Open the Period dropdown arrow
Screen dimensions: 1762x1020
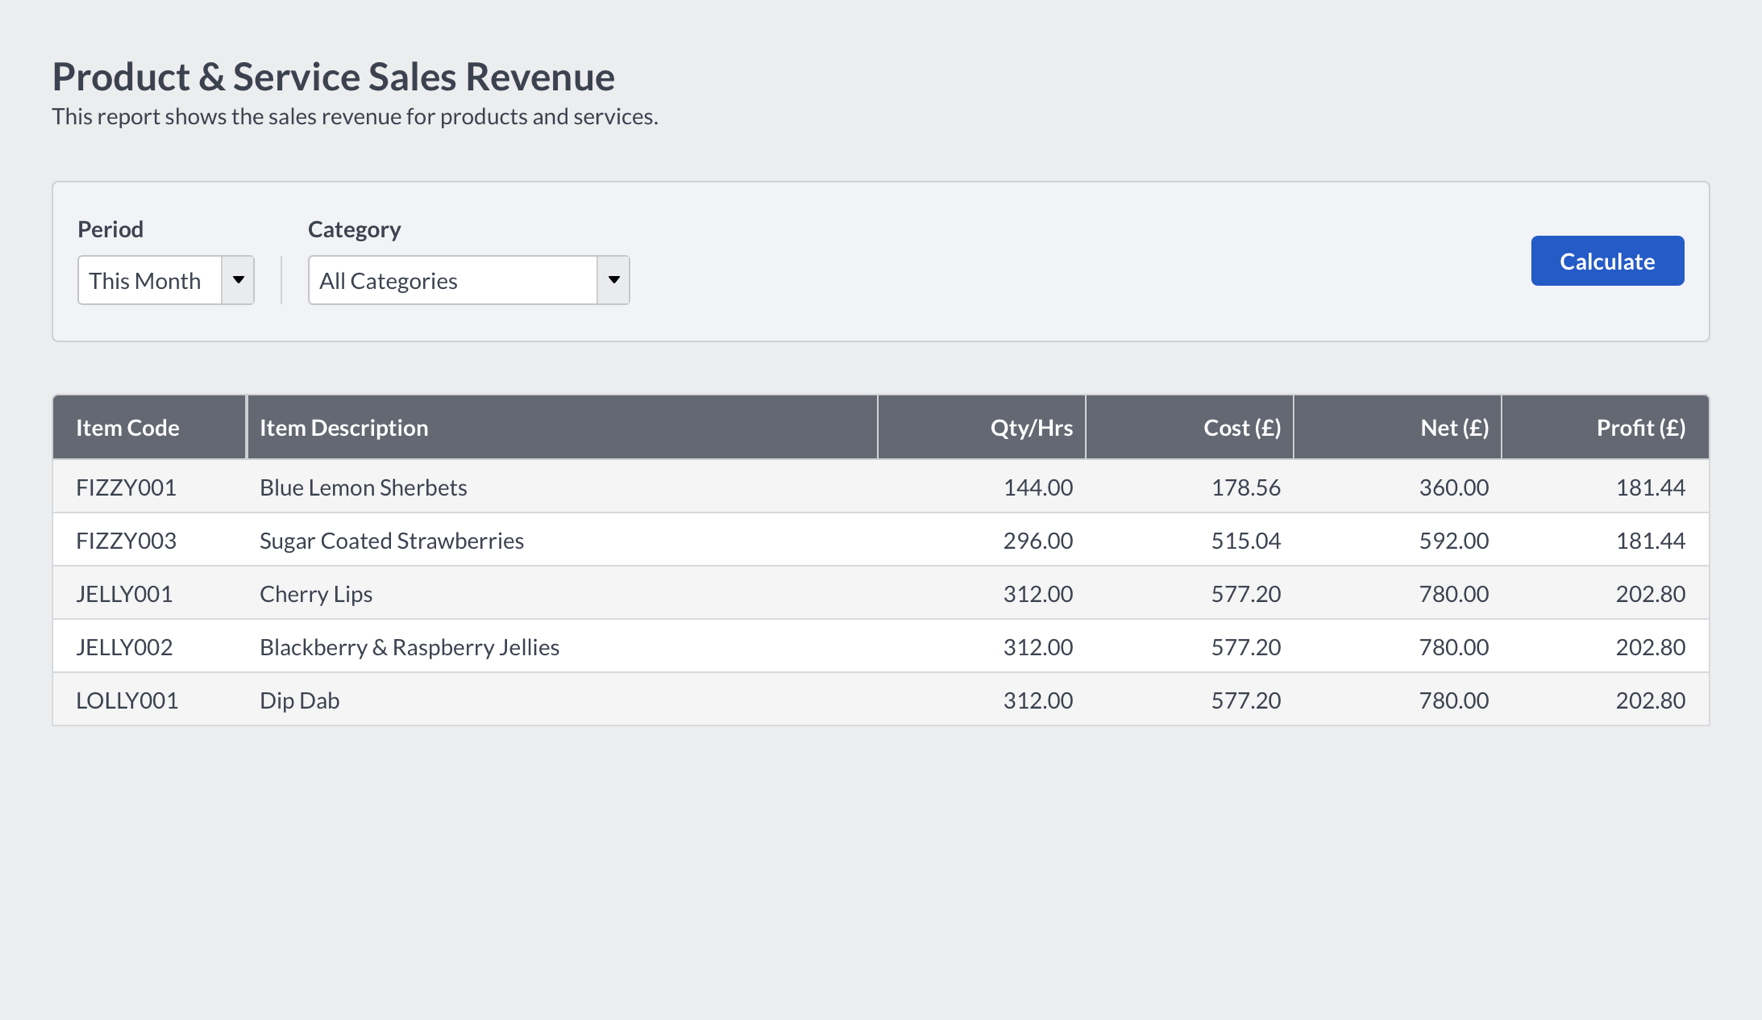[x=238, y=280]
